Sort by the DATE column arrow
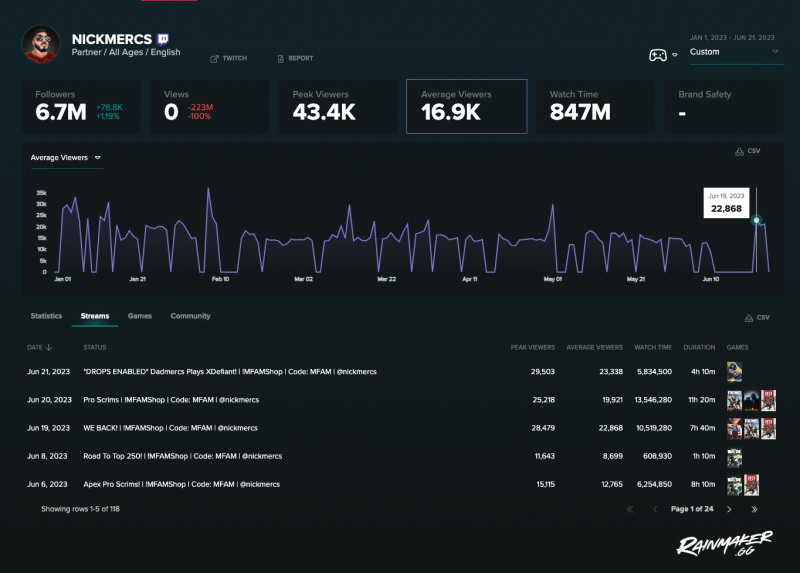This screenshot has width=800, height=573. point(49,347)
